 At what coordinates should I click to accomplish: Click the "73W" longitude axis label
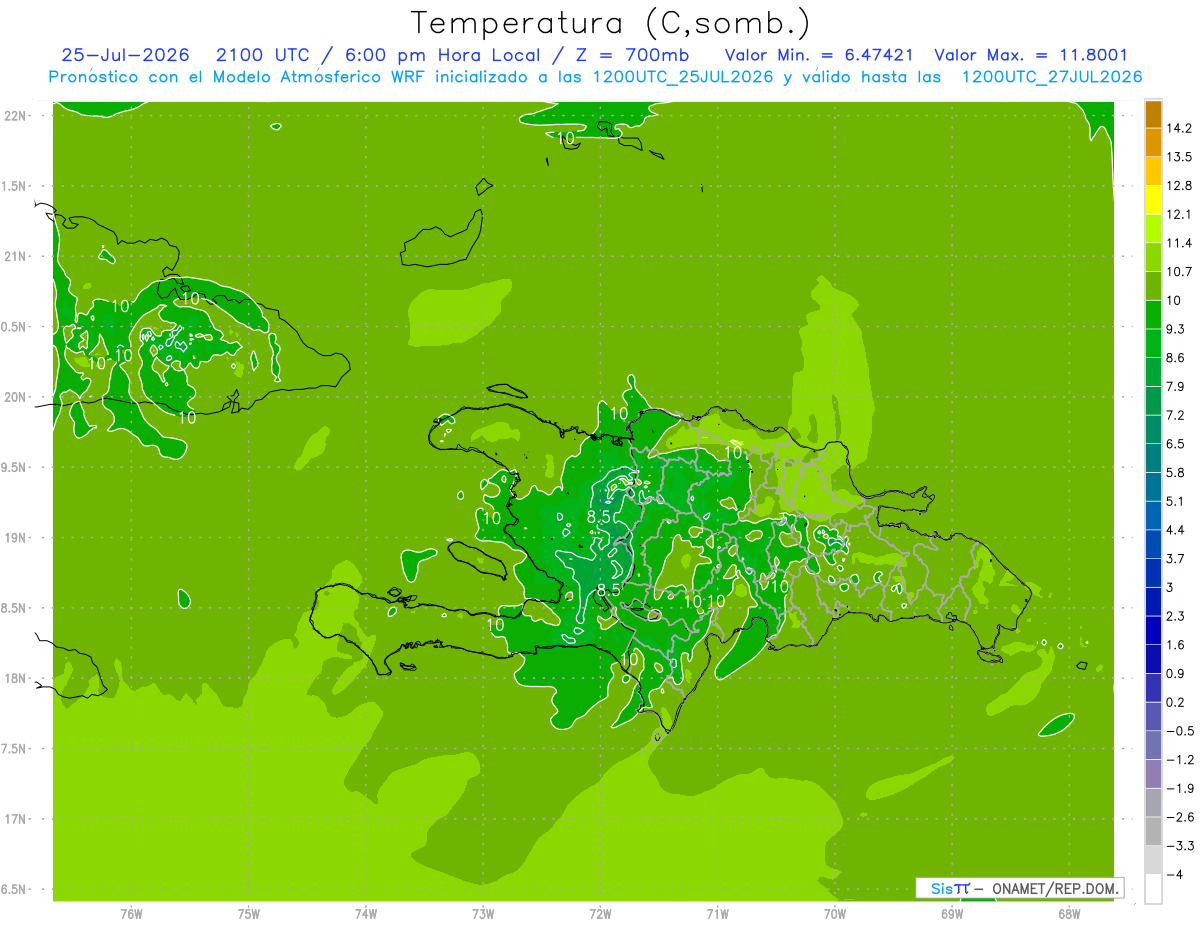tap(483, 913)
